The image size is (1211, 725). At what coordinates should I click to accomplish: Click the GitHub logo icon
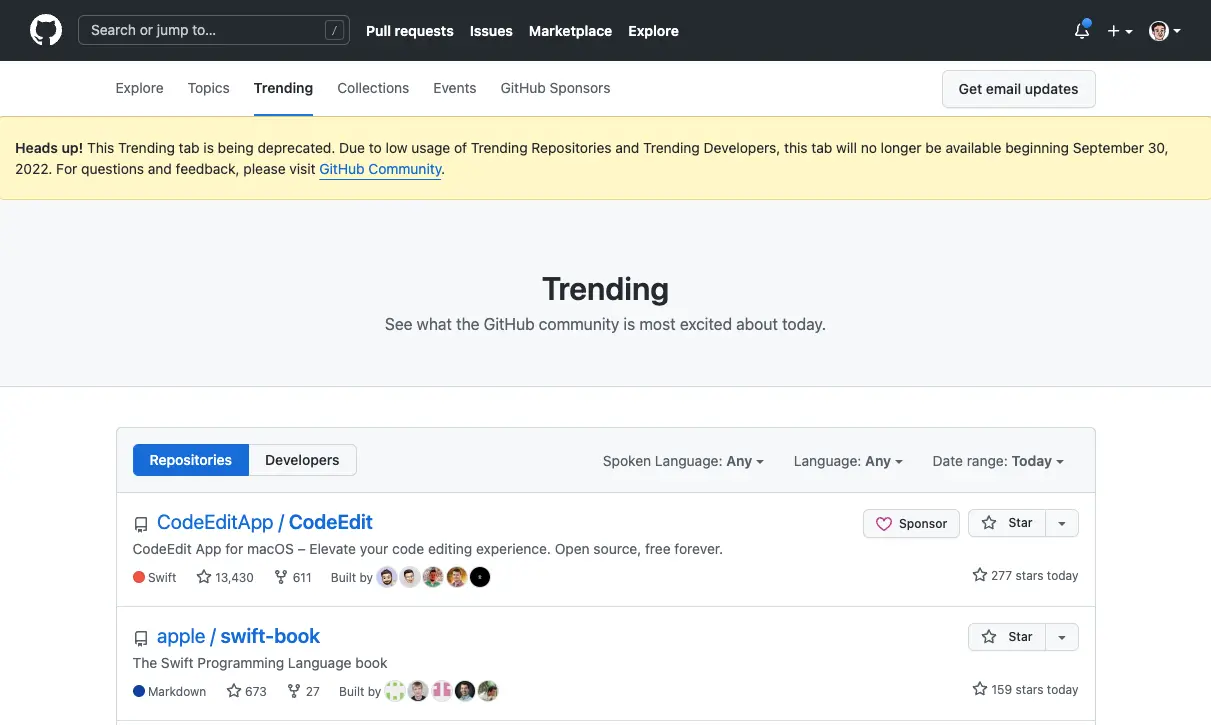click(46, 30)
